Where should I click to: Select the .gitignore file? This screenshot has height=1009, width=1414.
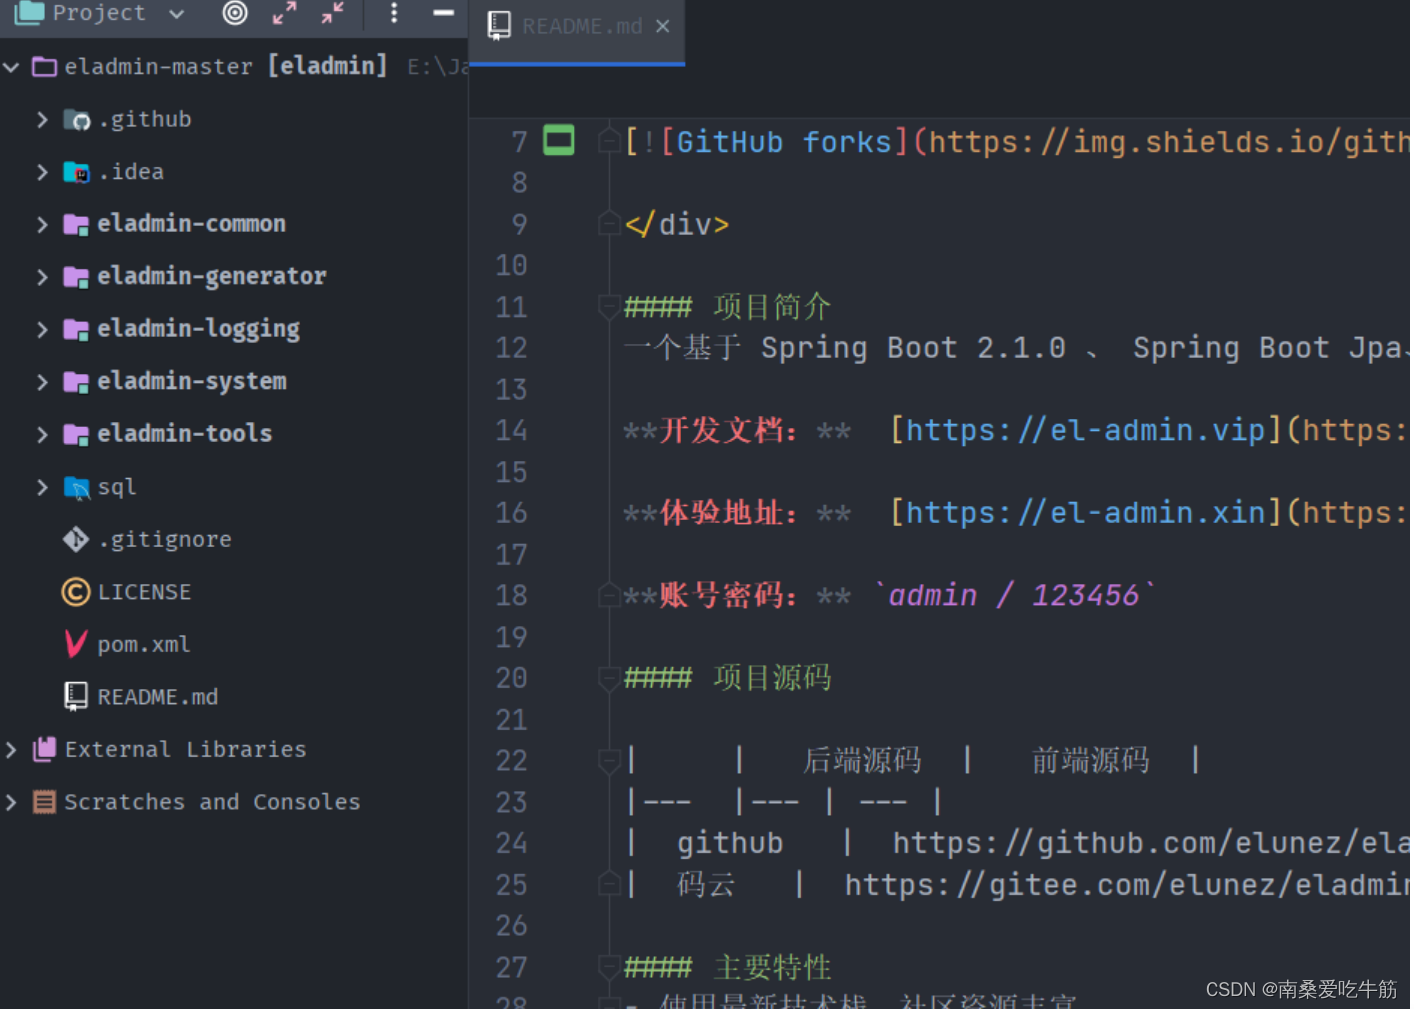[x=165, y=540]
